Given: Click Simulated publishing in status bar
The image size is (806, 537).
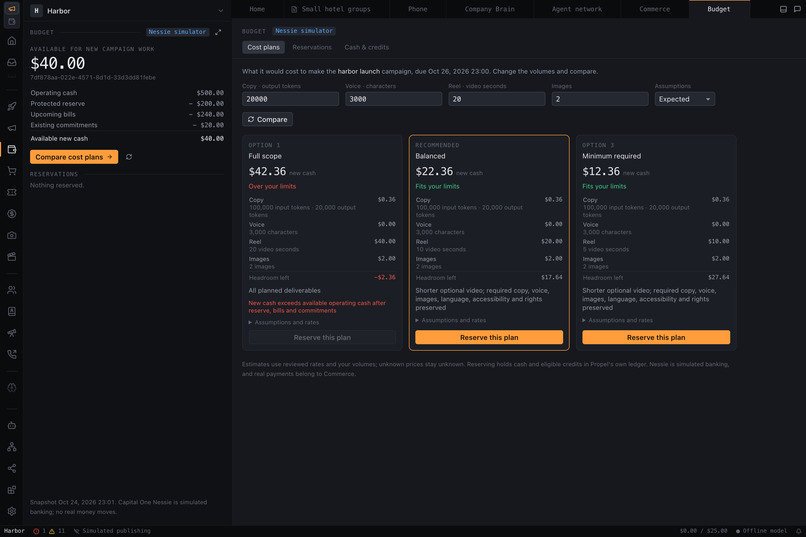Looking at the screenshot, I should 112,531.
